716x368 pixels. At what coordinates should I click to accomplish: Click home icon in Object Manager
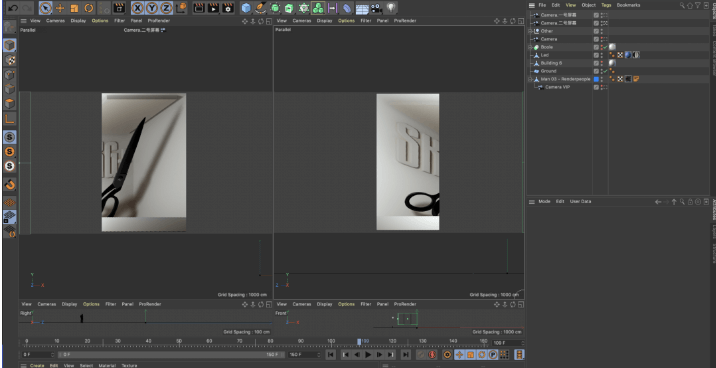coord(690,5)
